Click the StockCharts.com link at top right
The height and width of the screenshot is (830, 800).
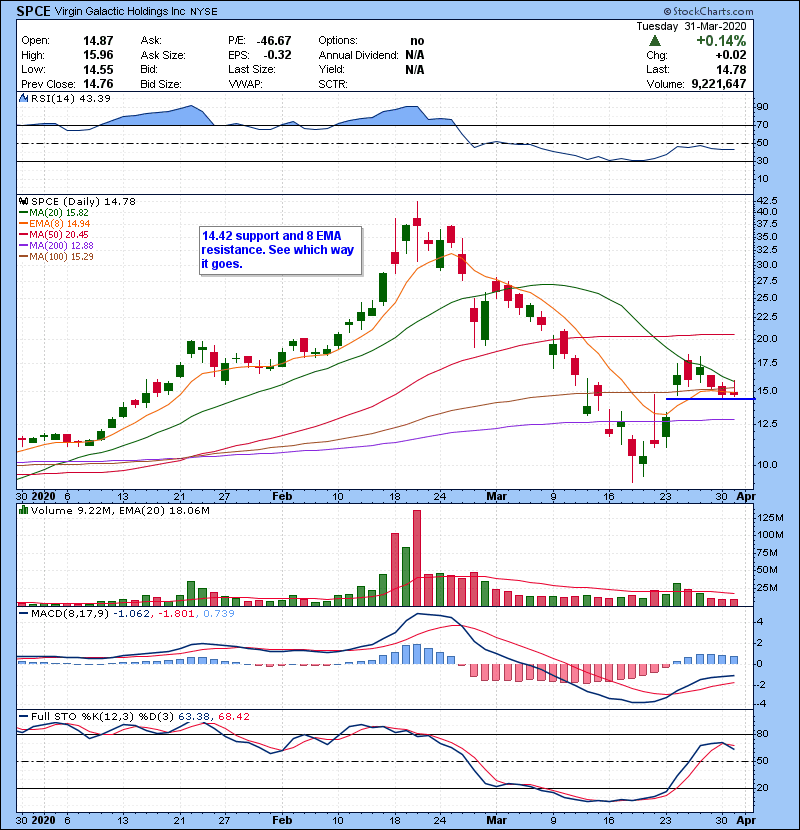(708, 11)
